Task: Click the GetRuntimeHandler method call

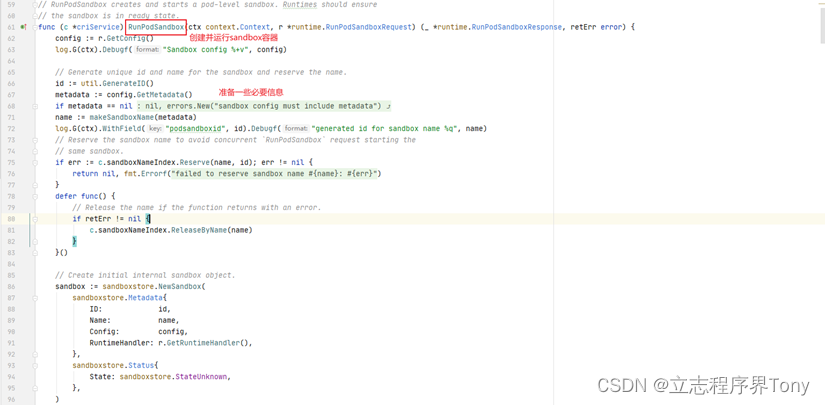Action: coord(202,343)
